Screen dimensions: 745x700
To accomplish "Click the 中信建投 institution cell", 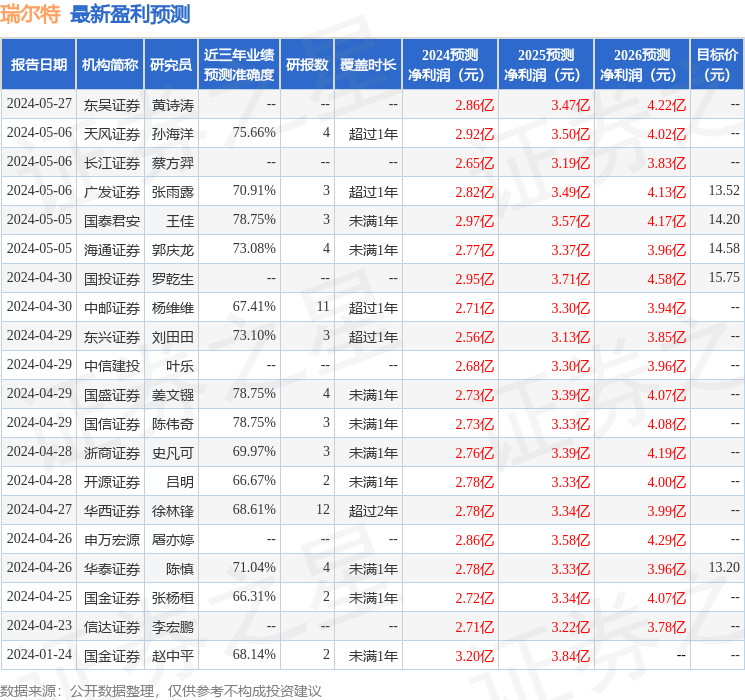I will tap(112, 366).
